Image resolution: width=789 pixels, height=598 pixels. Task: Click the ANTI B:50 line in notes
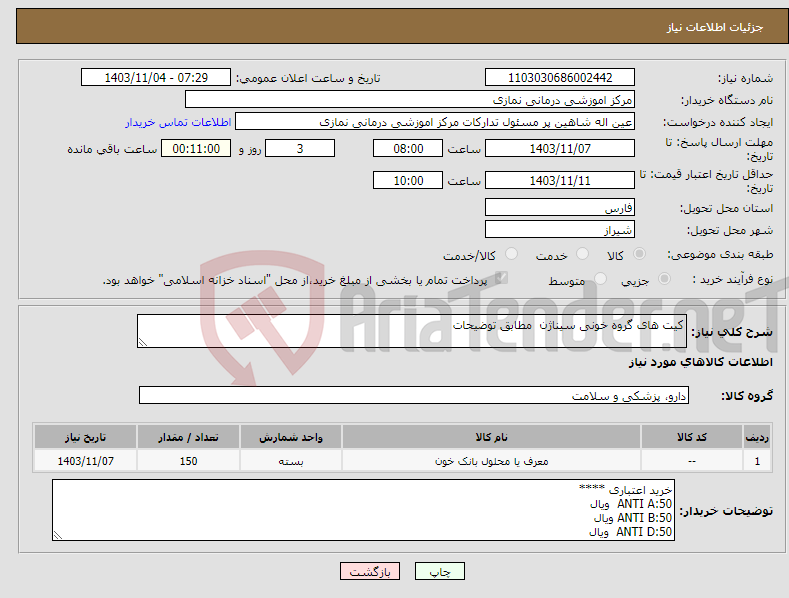[x=633, y=518]
